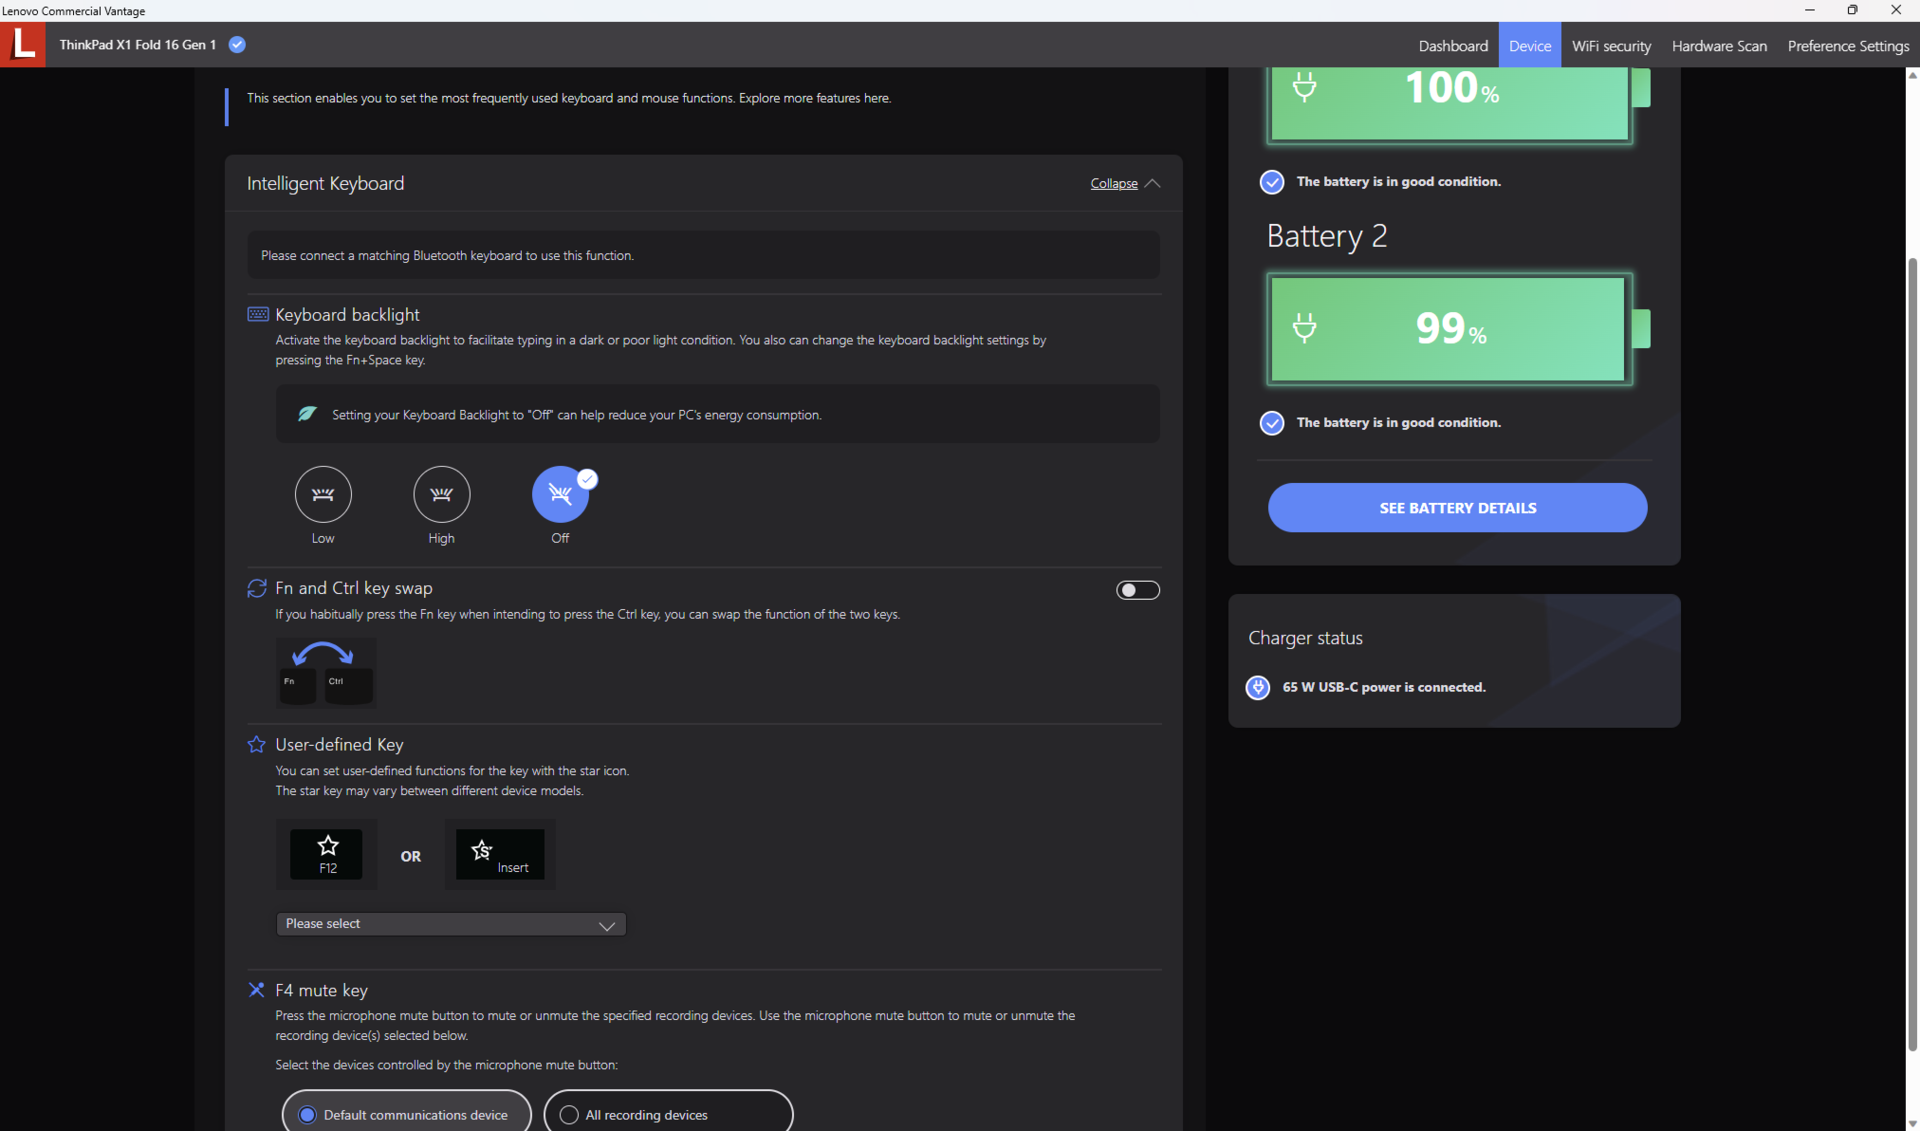Viewport: 1920px width, 1131px height.
Task: Switch to Hardware Scan tab
Action: click(x=1718, y=46)
